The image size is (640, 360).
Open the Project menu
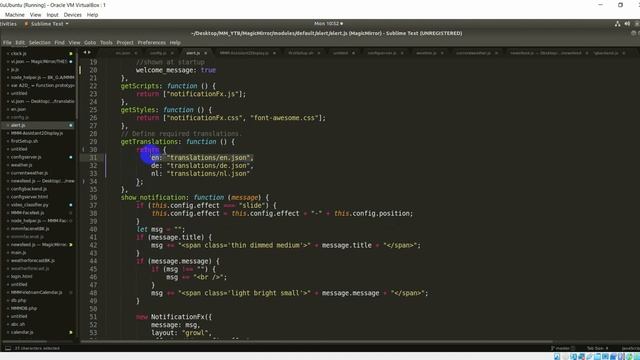pos(125,42)
